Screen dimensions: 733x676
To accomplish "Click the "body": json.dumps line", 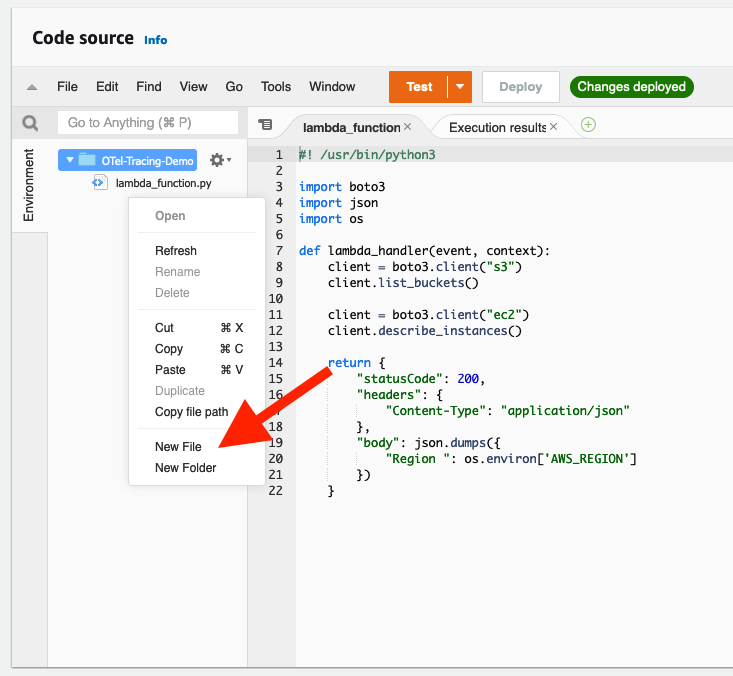I will (428, 443).
